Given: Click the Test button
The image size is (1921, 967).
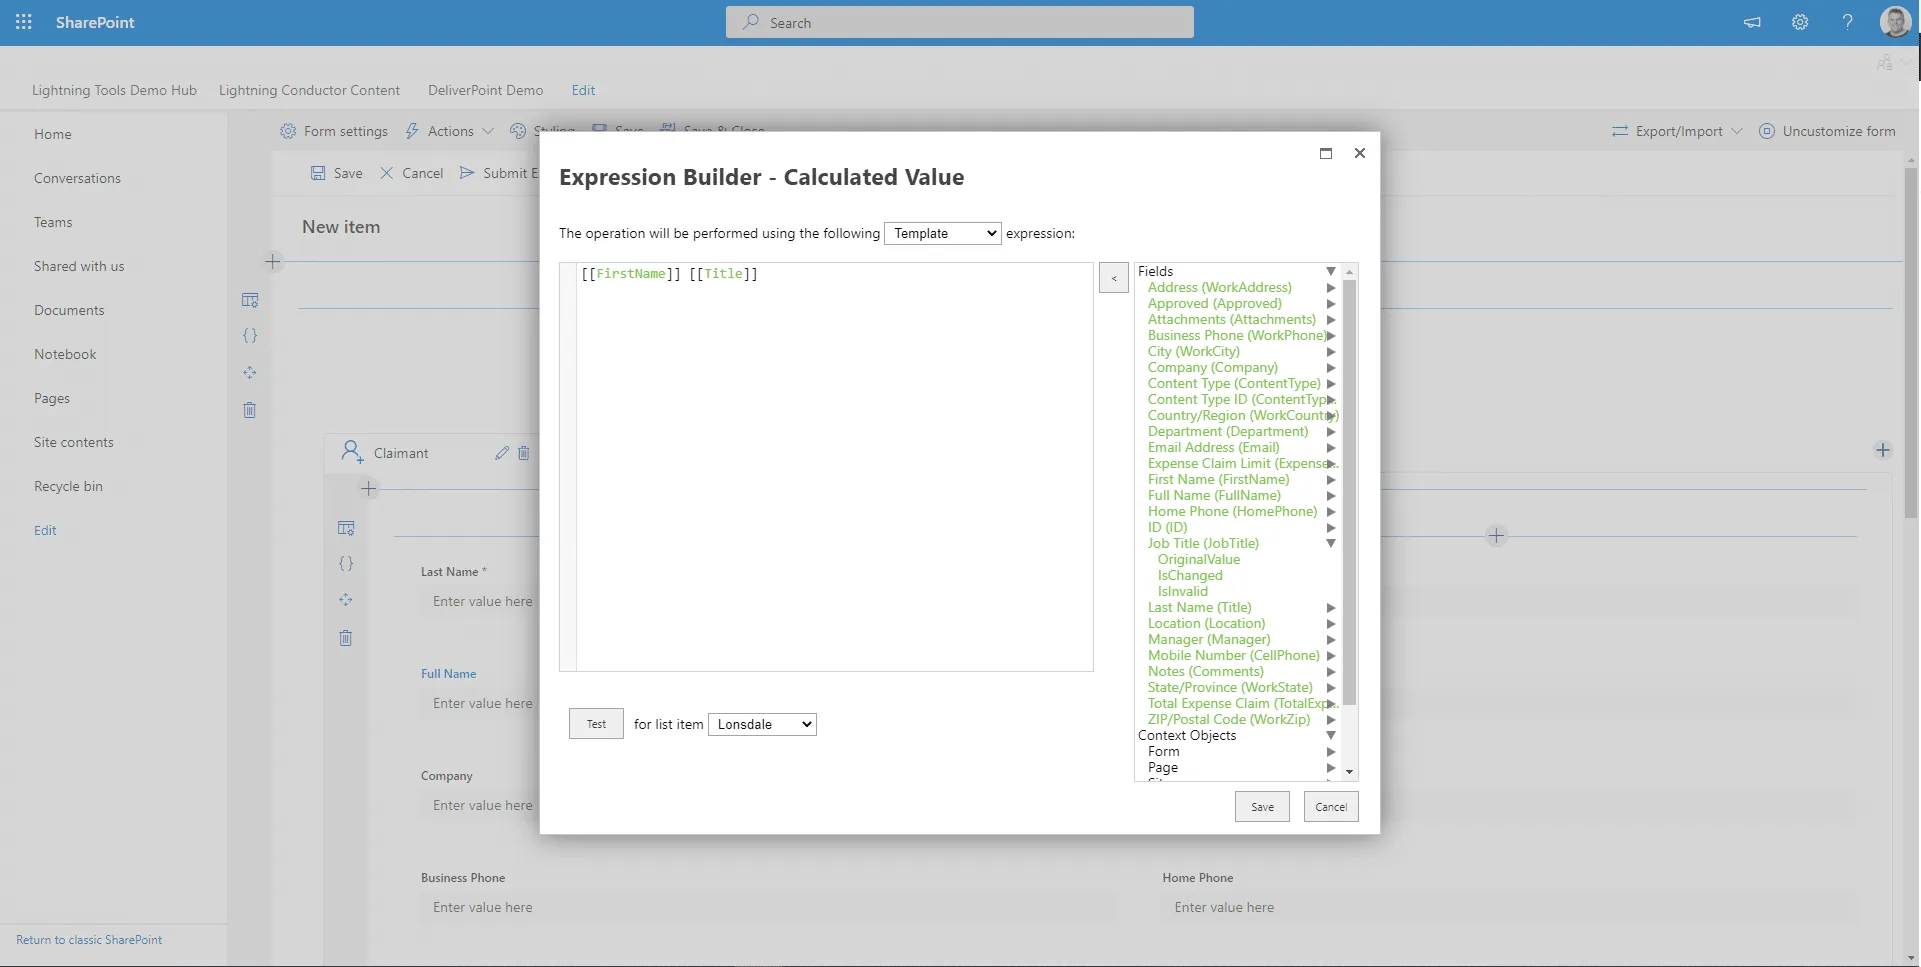Looking at the screenshot, I should (x=595, y=724).
